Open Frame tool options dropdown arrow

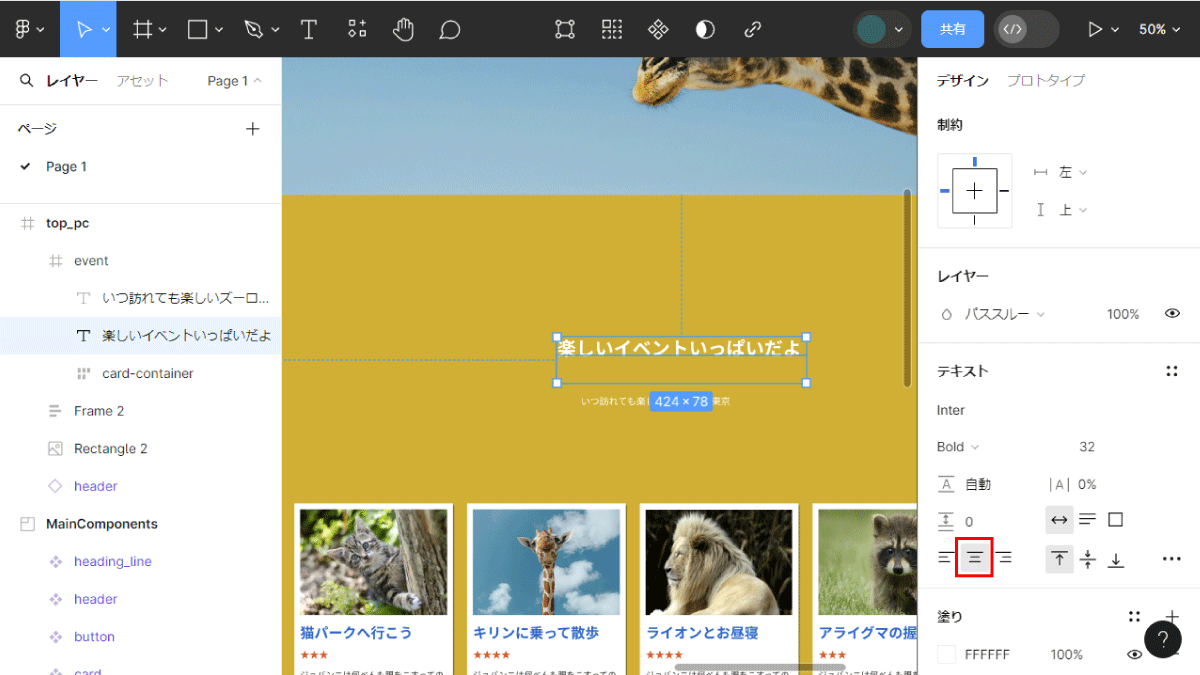pyautogui.click(x=163, y=30)
